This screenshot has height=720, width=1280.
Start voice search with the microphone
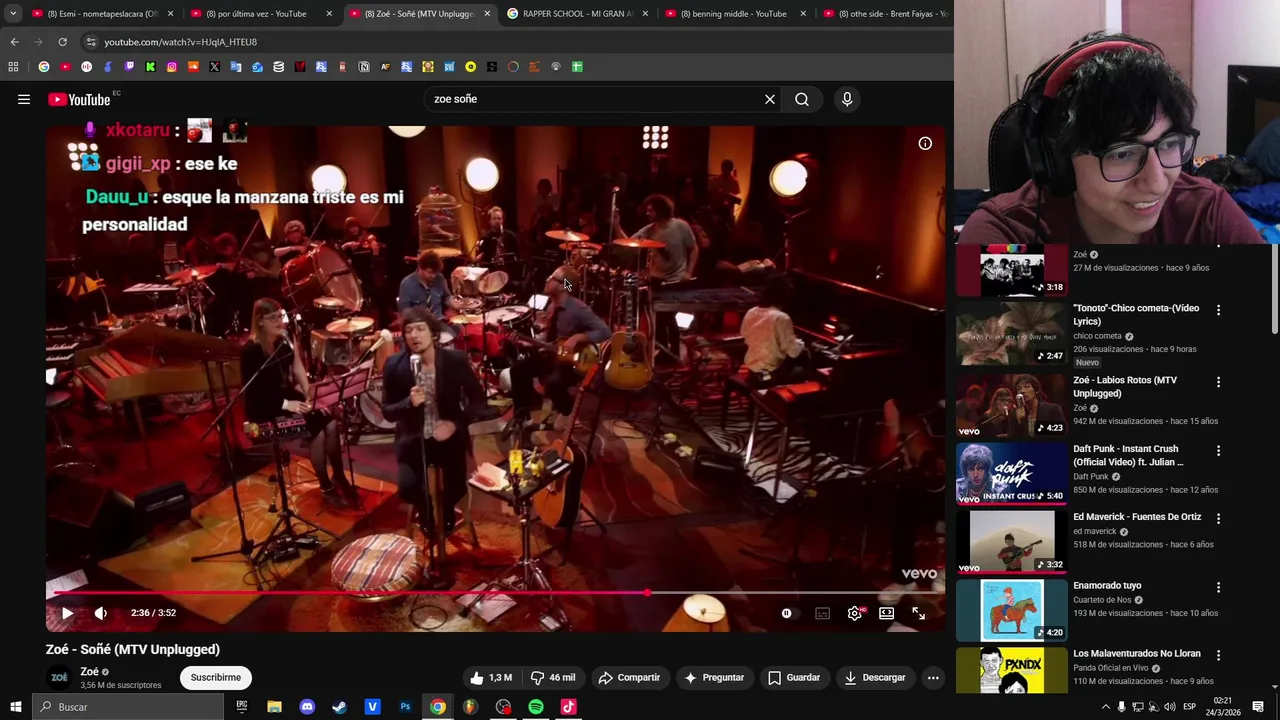[847, 99]
